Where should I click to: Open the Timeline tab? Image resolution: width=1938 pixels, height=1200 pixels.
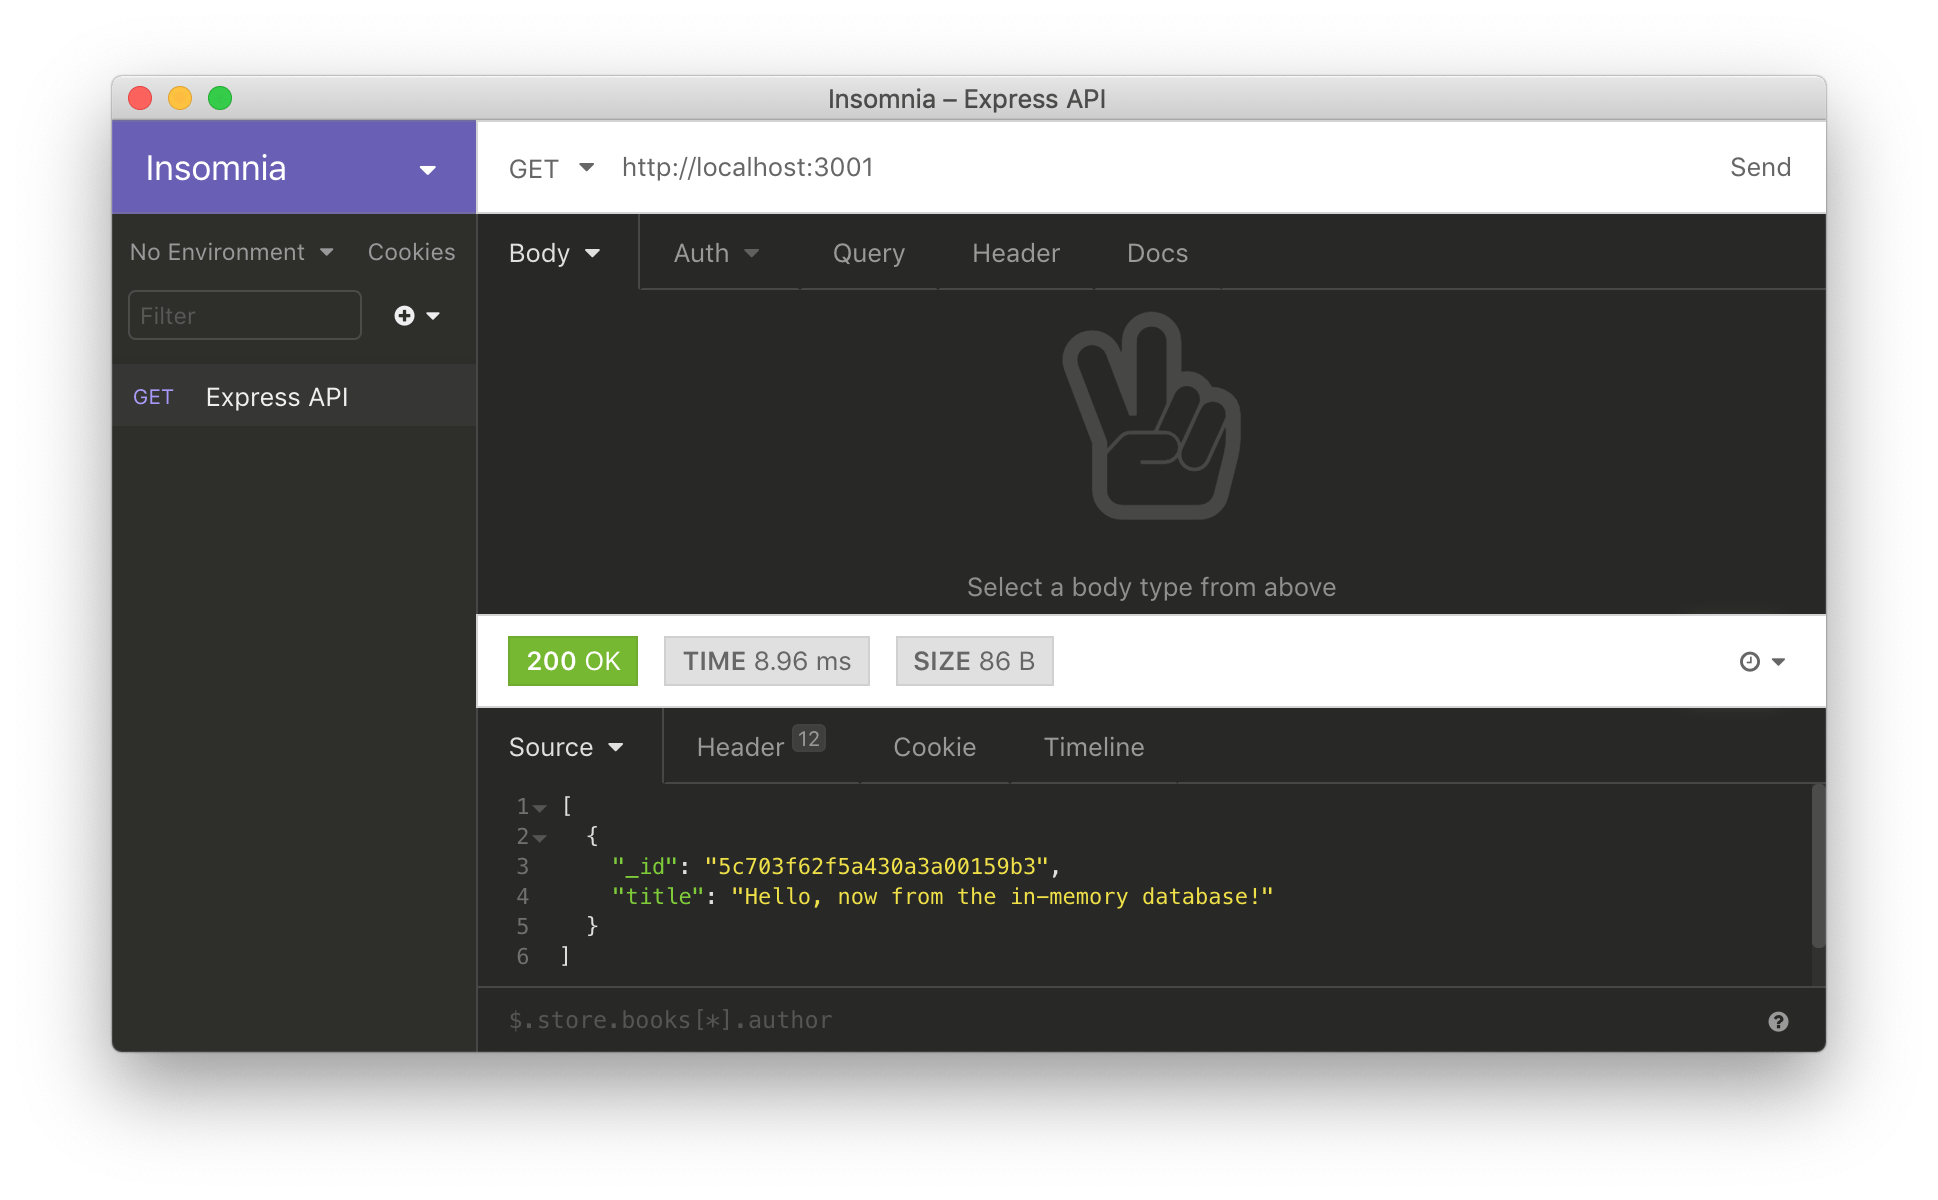click(x=1093, y=748)
